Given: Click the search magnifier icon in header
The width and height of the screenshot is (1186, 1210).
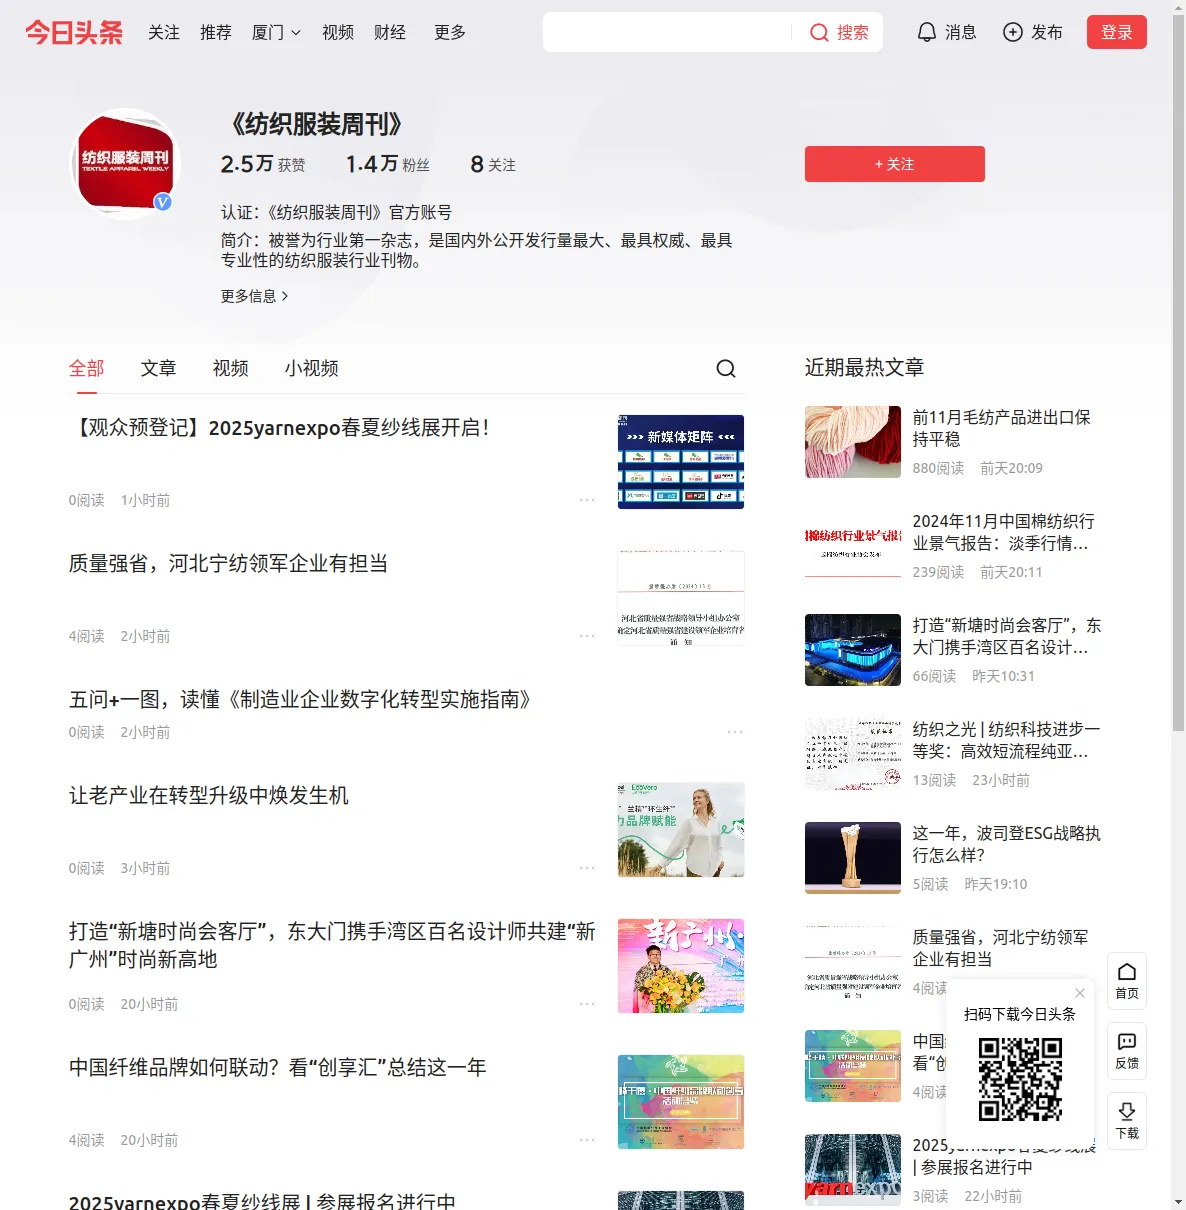Looking at the screenshot, I should tap(819, 32).
